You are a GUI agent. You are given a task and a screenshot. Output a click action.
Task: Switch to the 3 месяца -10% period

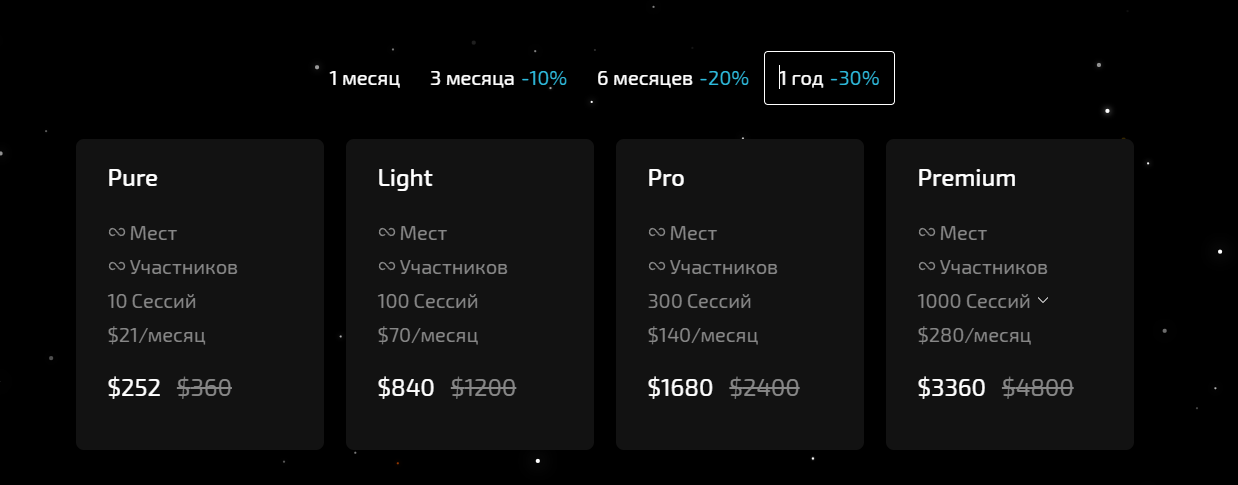pos(498,78)
